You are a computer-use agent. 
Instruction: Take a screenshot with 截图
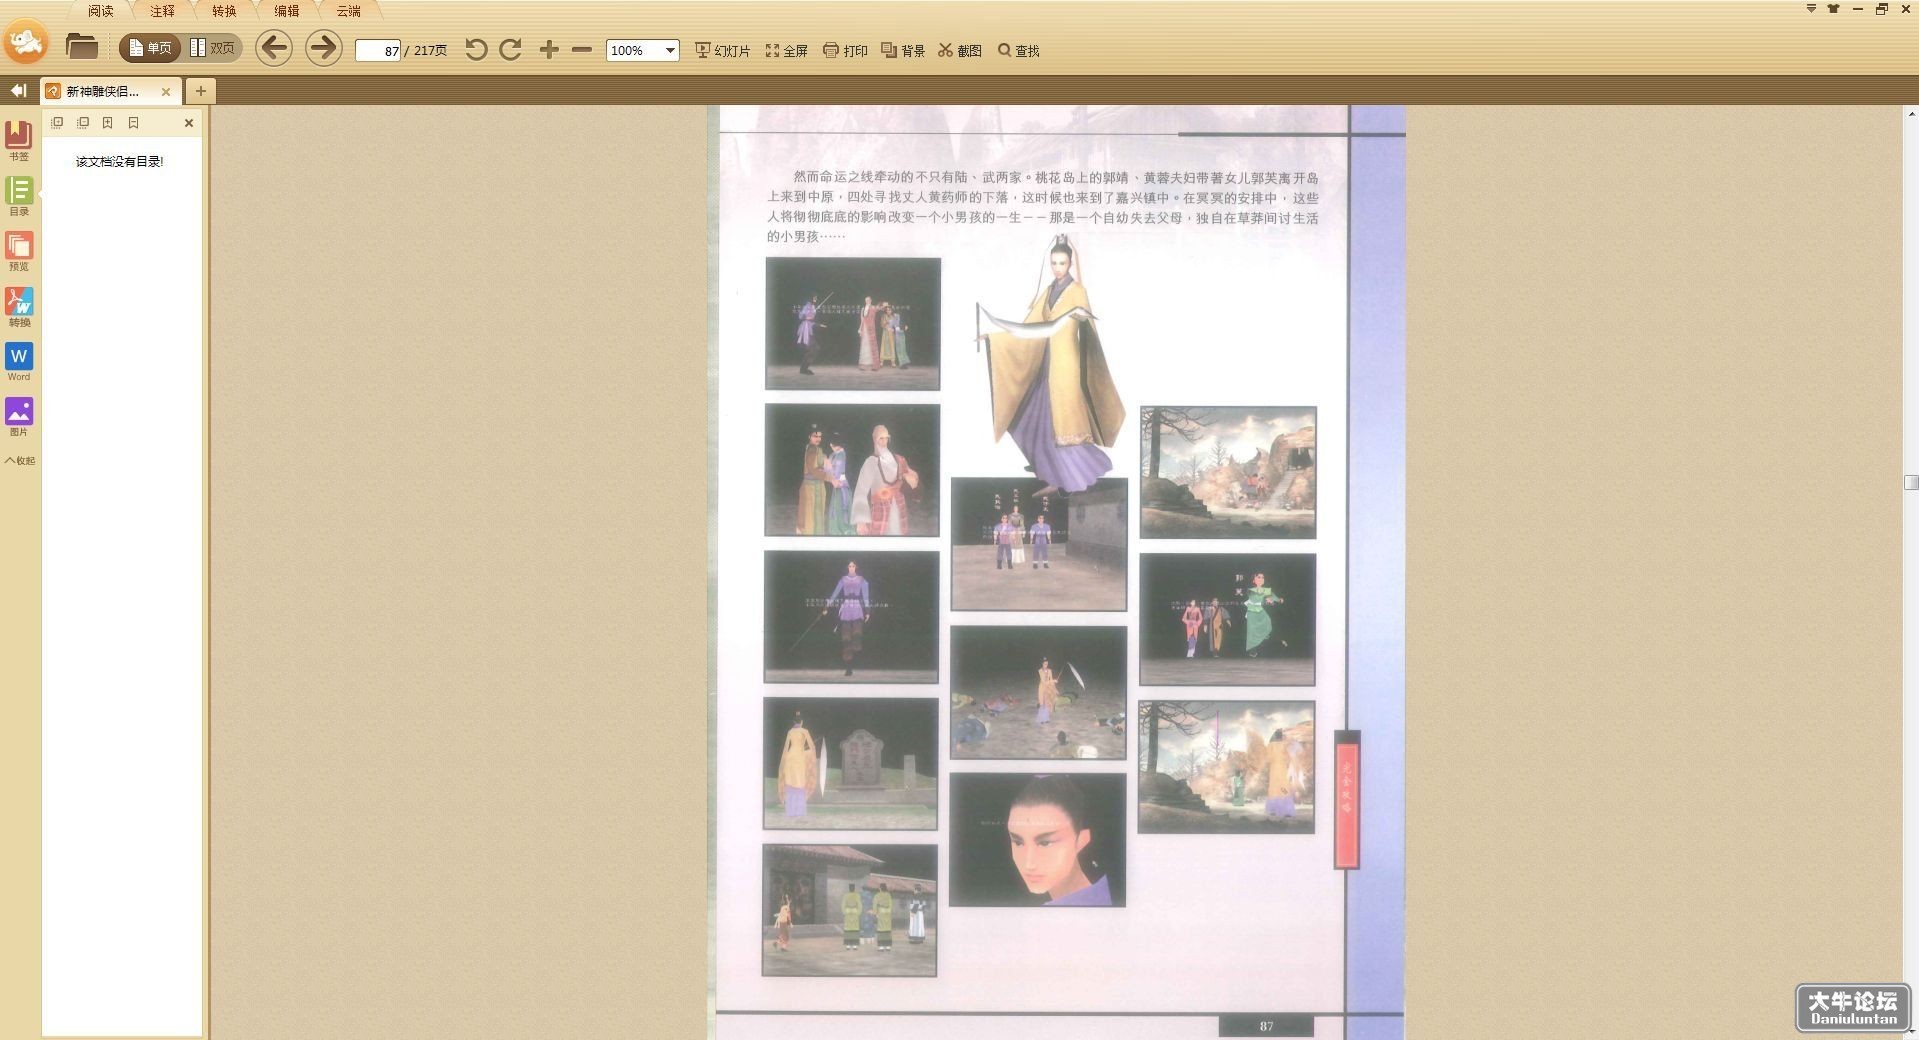click(960, 50)
